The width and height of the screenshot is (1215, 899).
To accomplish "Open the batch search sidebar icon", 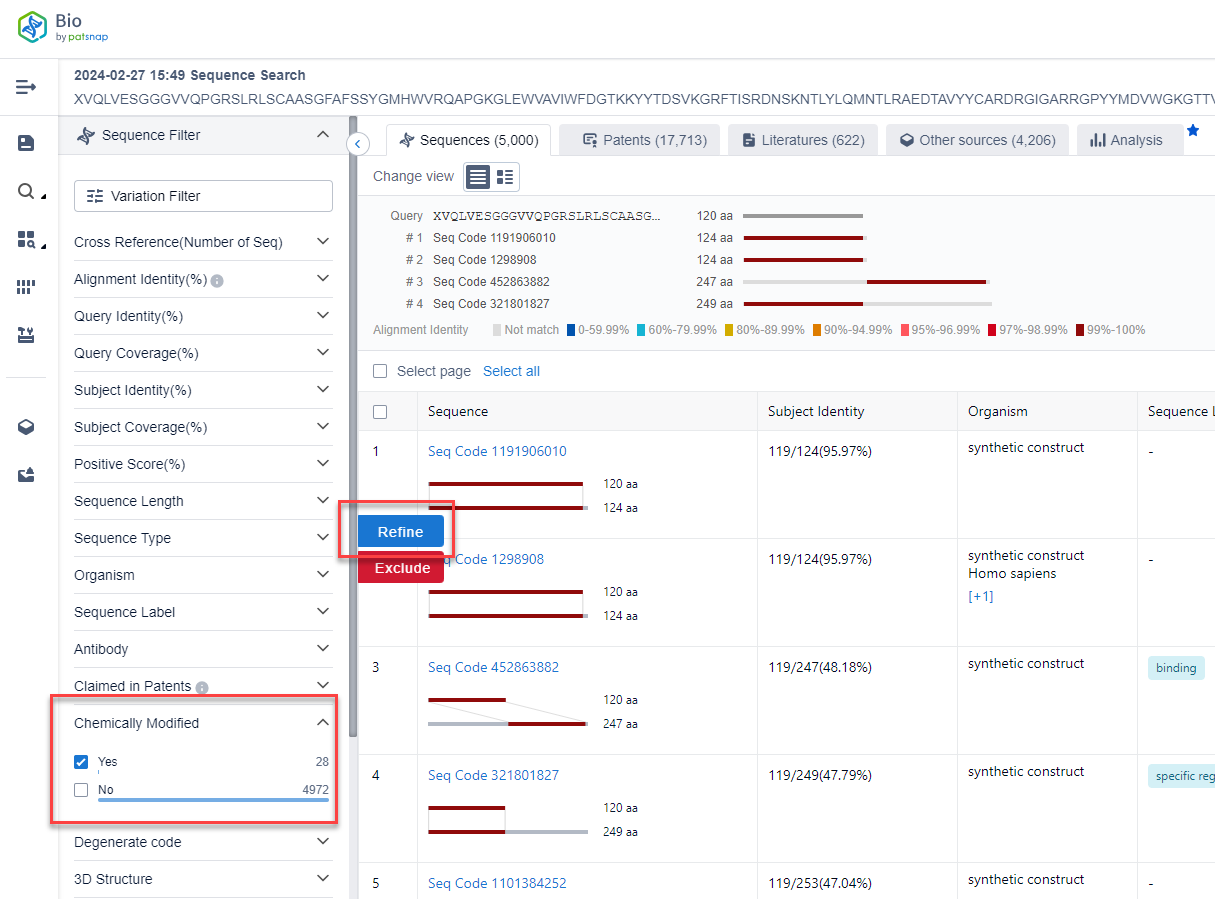I will 25,238.
